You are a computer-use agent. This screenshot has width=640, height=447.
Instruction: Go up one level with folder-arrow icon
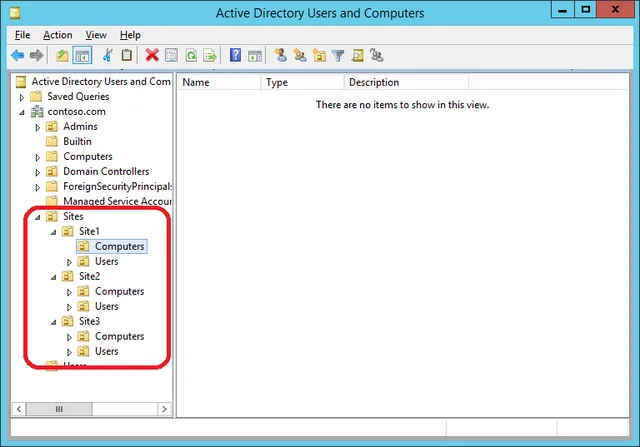pos(62,55)
